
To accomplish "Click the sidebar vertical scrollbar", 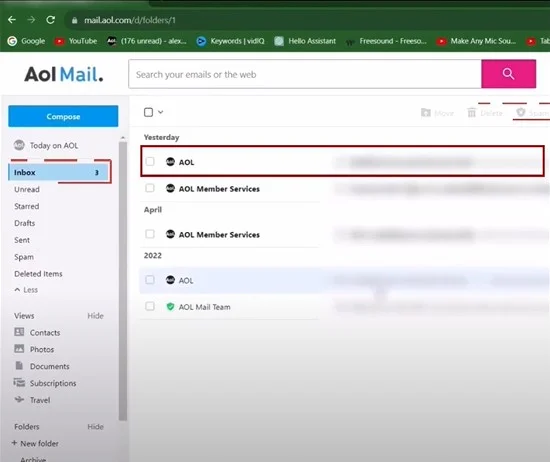I will pos(123,281).
